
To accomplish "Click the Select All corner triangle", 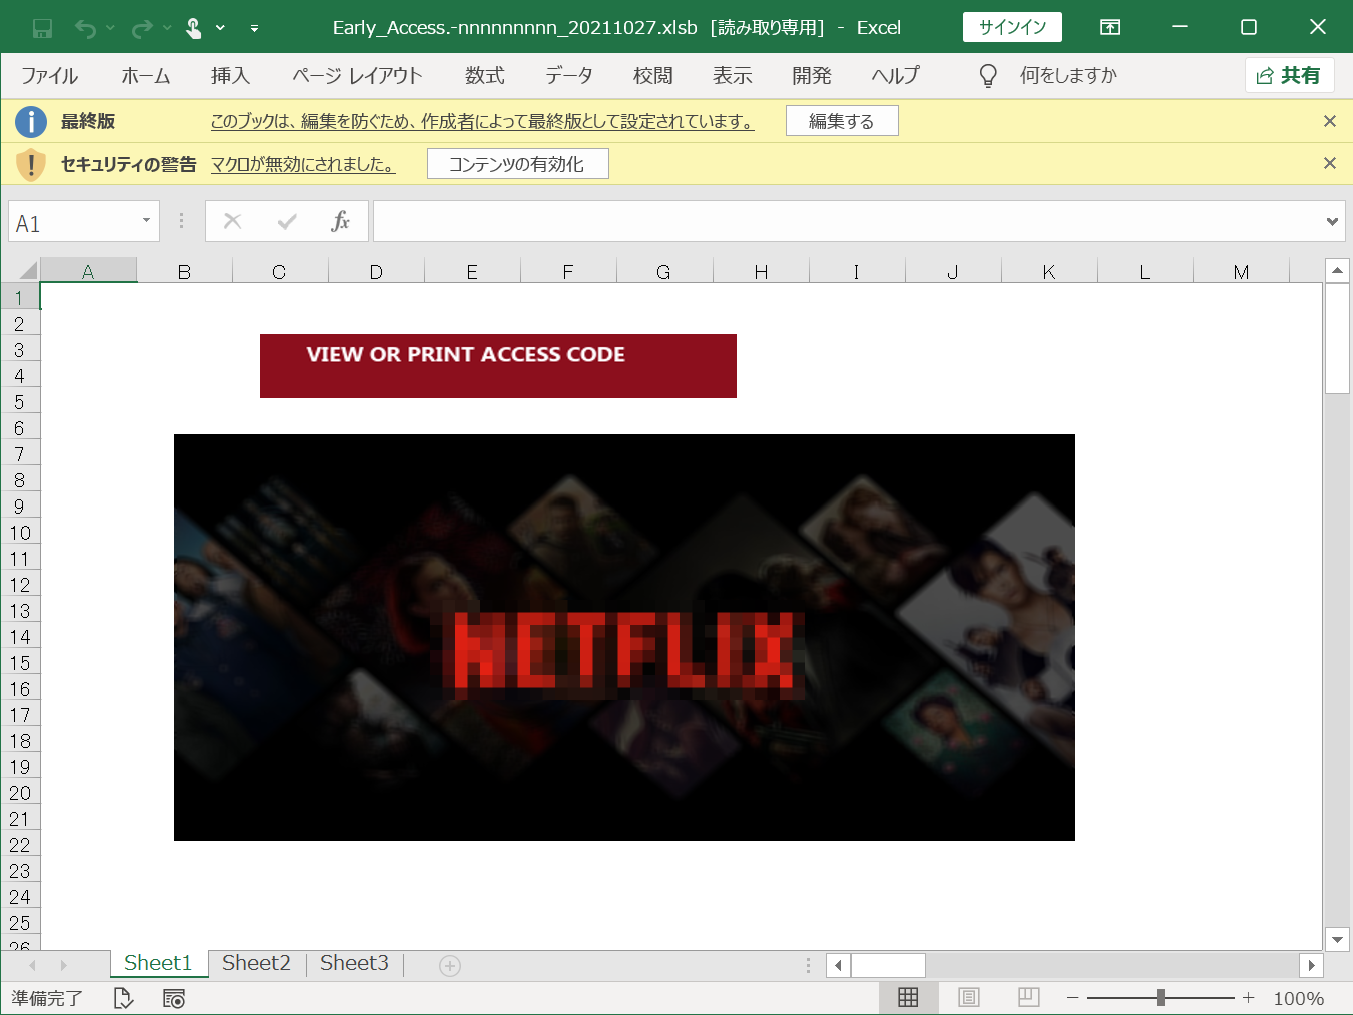I will (28, 270).
